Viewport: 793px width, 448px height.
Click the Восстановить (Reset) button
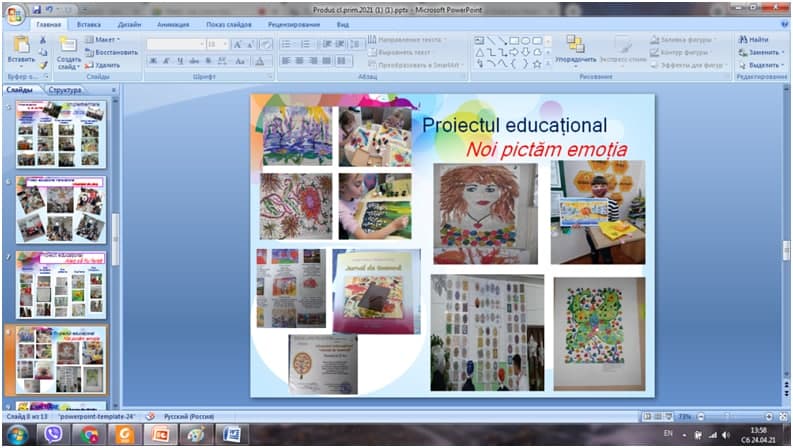[112, 52]
